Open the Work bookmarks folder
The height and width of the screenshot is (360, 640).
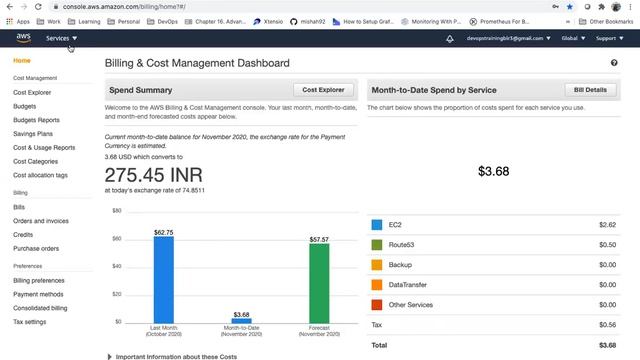[49, 22]
